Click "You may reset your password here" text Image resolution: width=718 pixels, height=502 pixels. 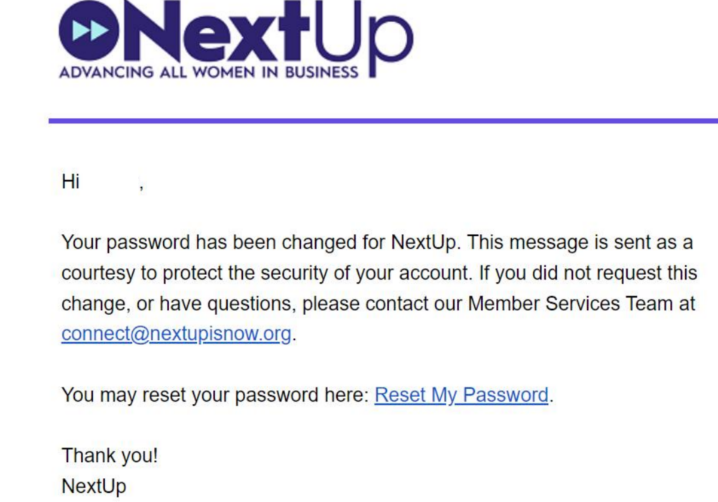(214, 395)
